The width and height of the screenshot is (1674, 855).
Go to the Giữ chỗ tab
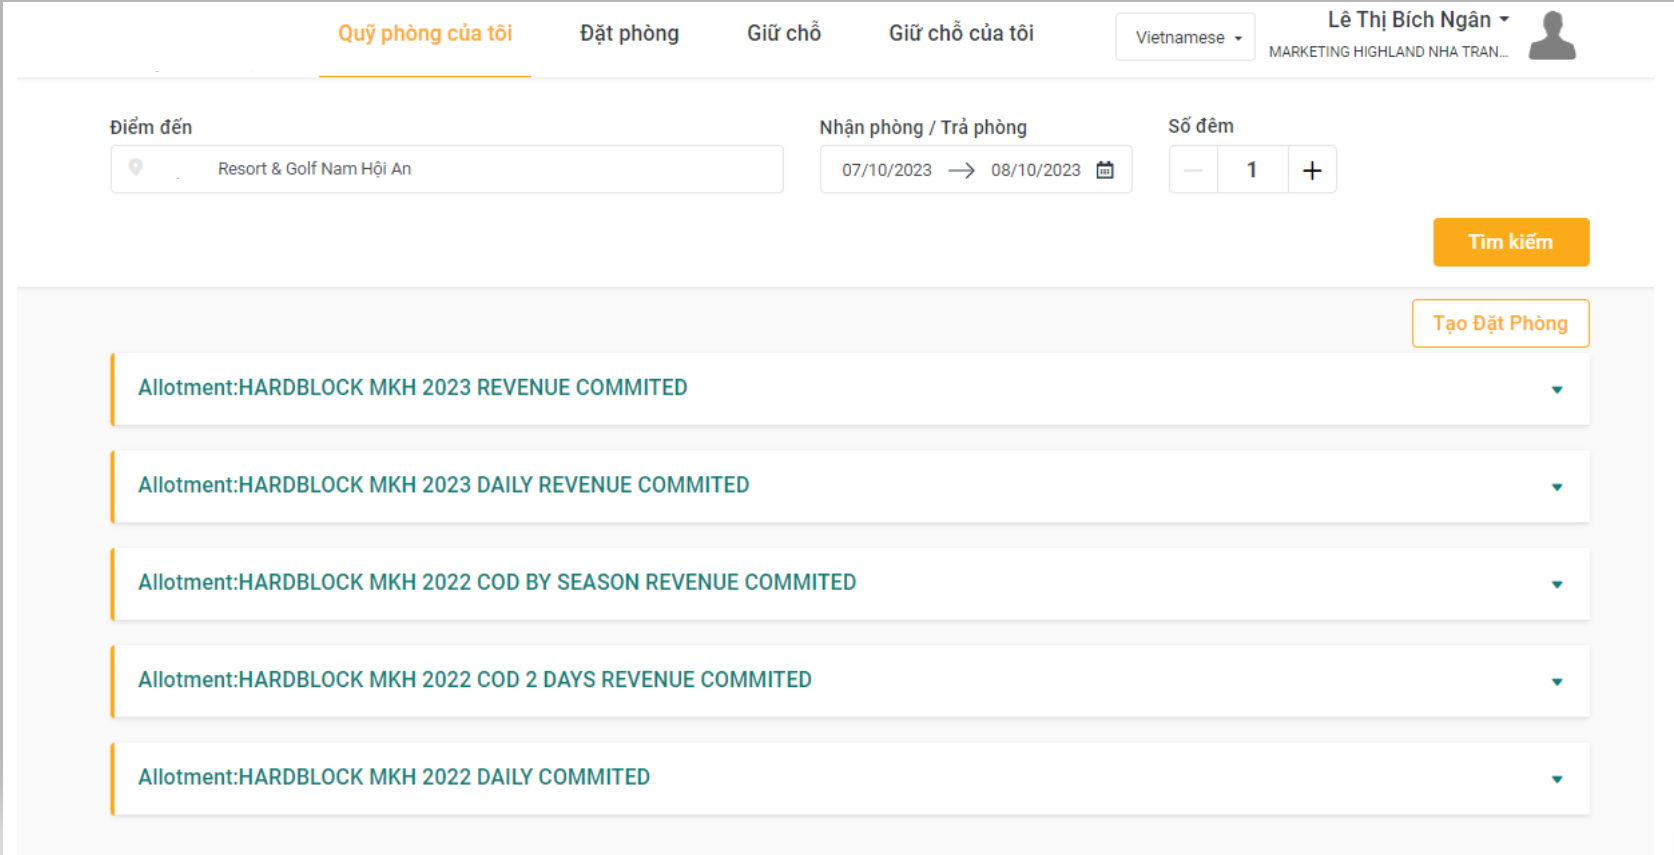[x=783, y=34]
